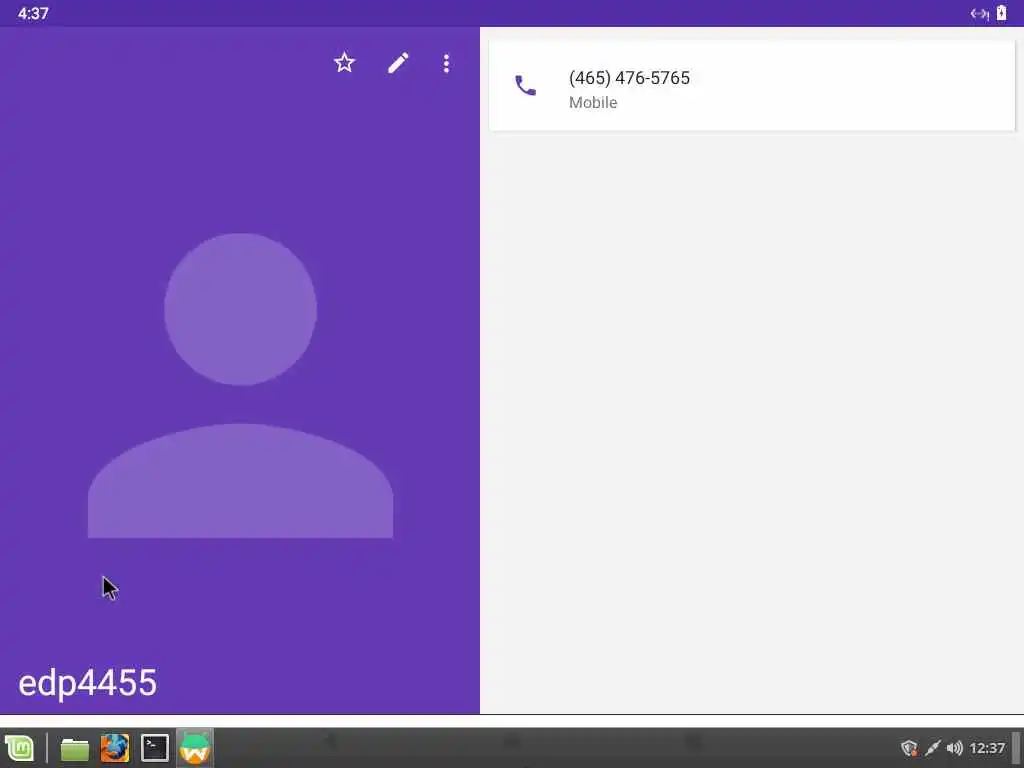
Task: Edit the contact with pencil icon
Action: (x=398, y=63)
